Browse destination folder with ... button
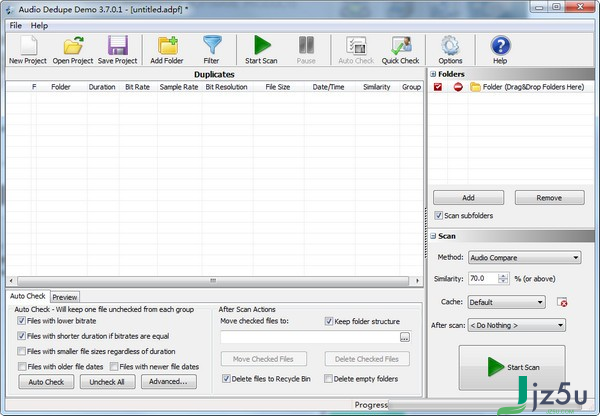Viewport: 600px width, 416px height. 404,337
